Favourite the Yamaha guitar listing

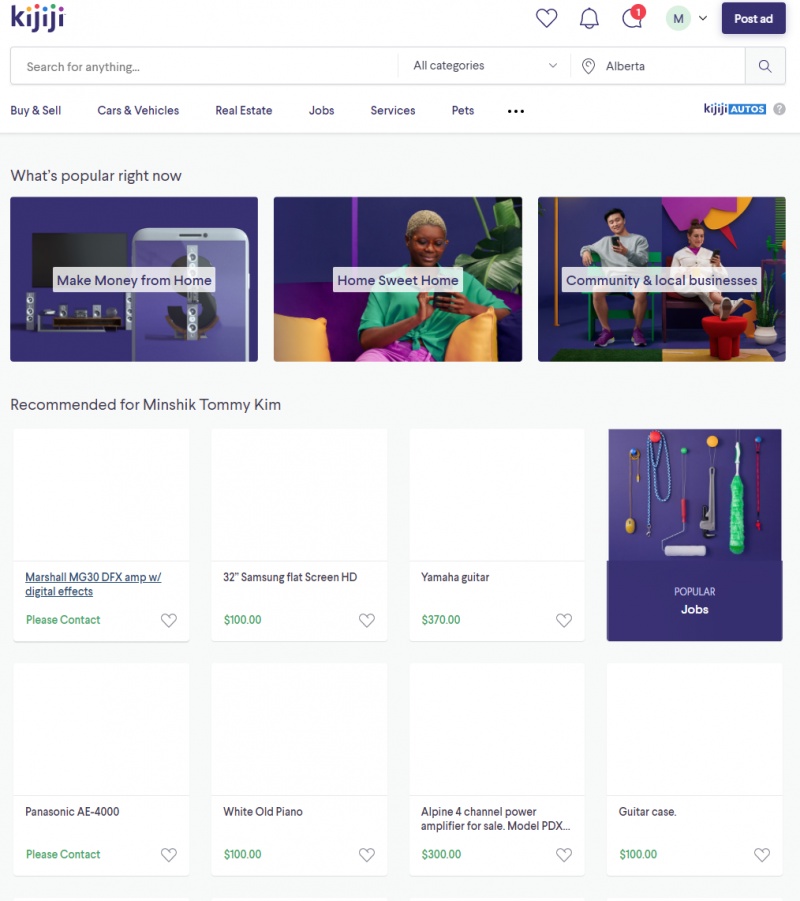[564, 620]
